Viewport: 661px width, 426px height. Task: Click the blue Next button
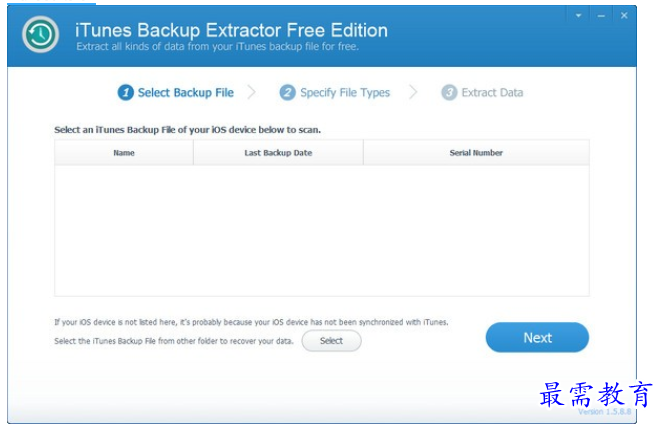click(x=537, y=338)
